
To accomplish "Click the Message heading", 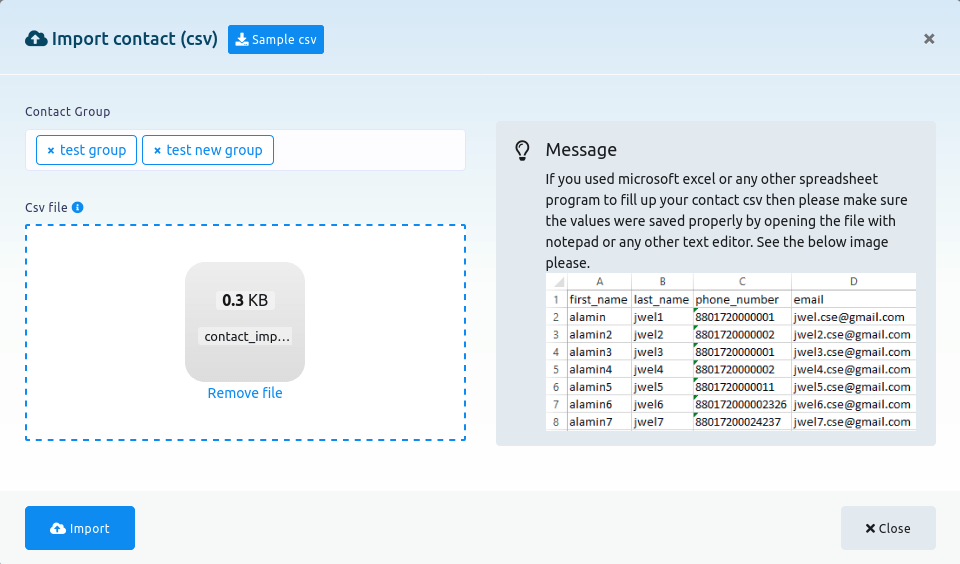I will [x=581, y=150].
